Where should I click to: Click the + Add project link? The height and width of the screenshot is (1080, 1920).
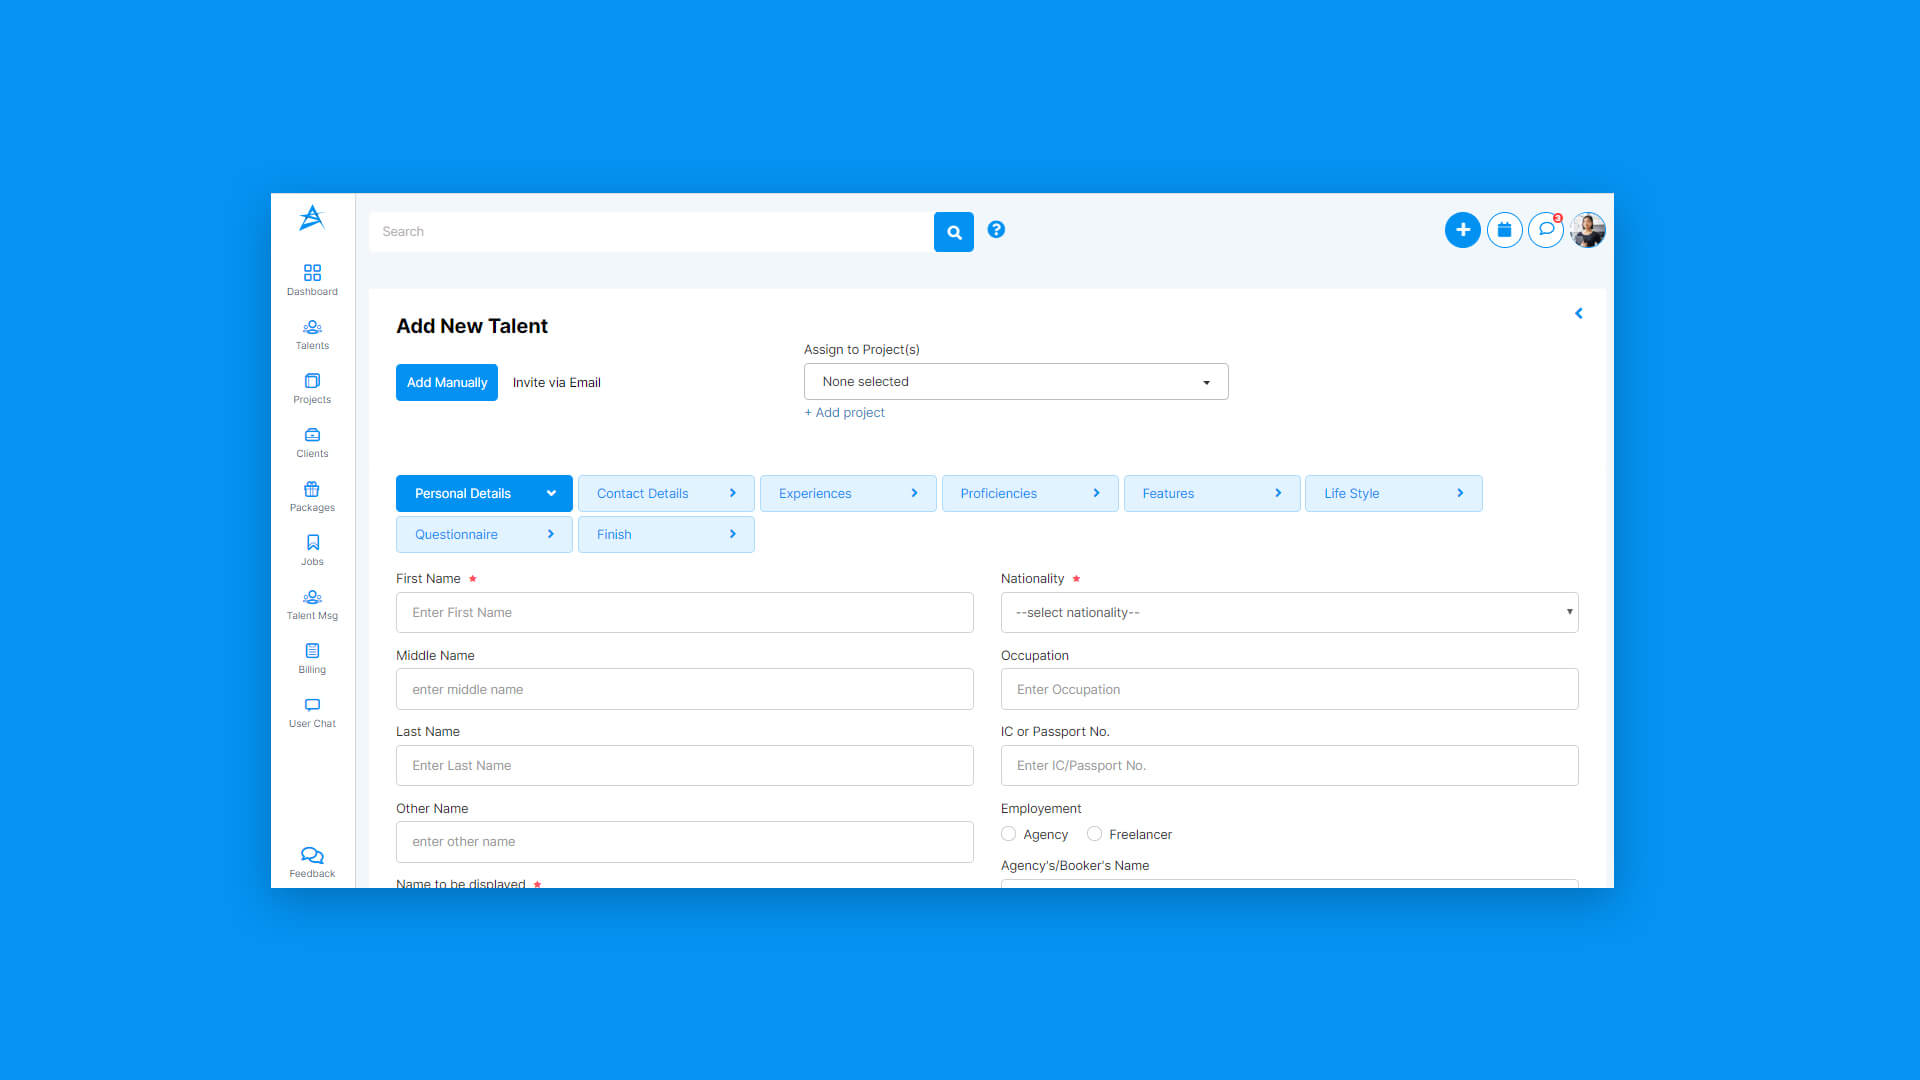[844, 413]
